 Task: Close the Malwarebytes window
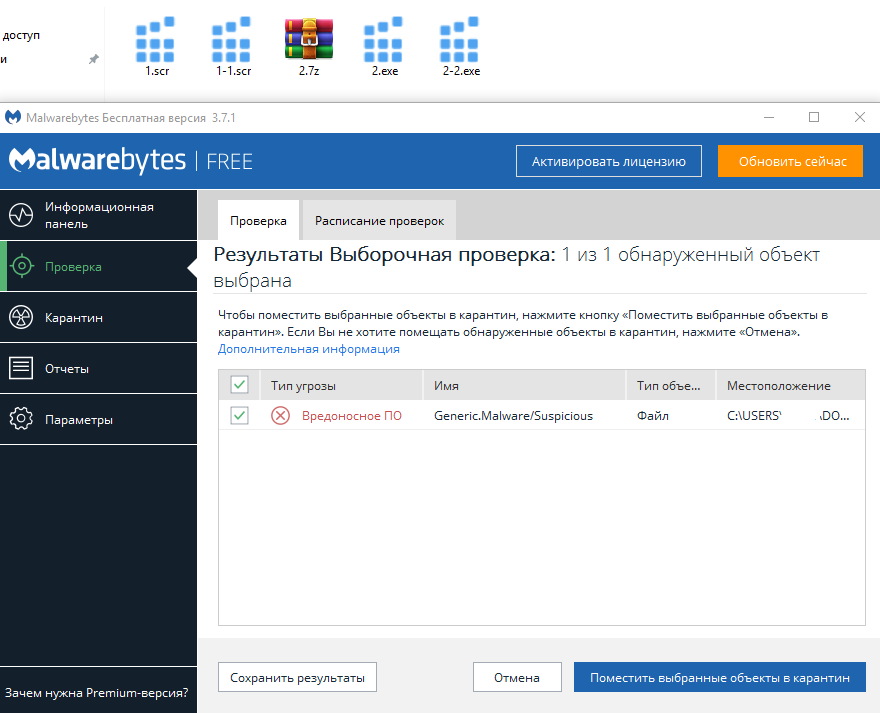click(x=859, y=117)
